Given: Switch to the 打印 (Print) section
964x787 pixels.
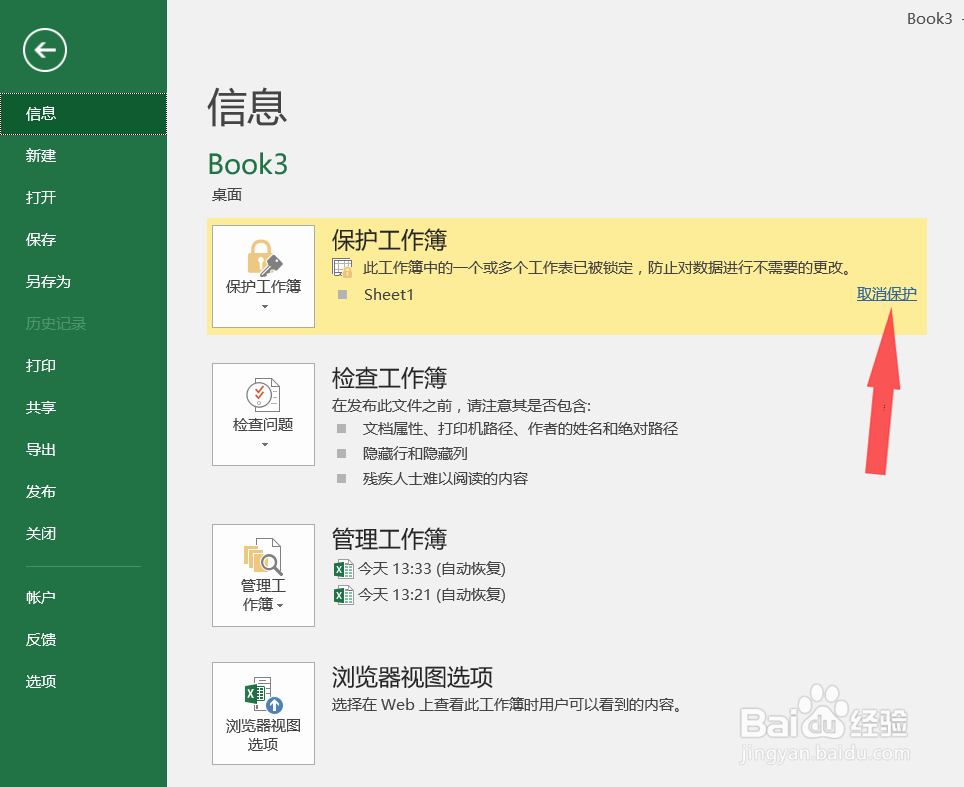Looking at the screenshot, I should pyautogui.click(x=40, y=365).
